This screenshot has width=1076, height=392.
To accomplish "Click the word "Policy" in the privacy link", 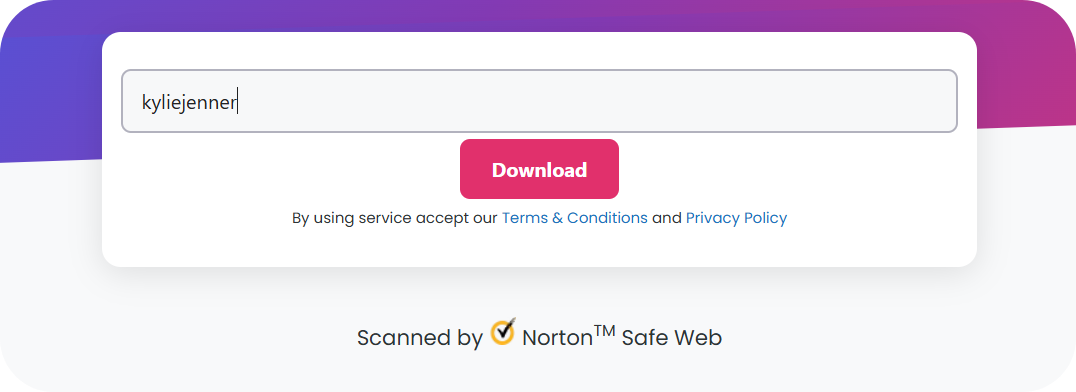I will point(766,218).
